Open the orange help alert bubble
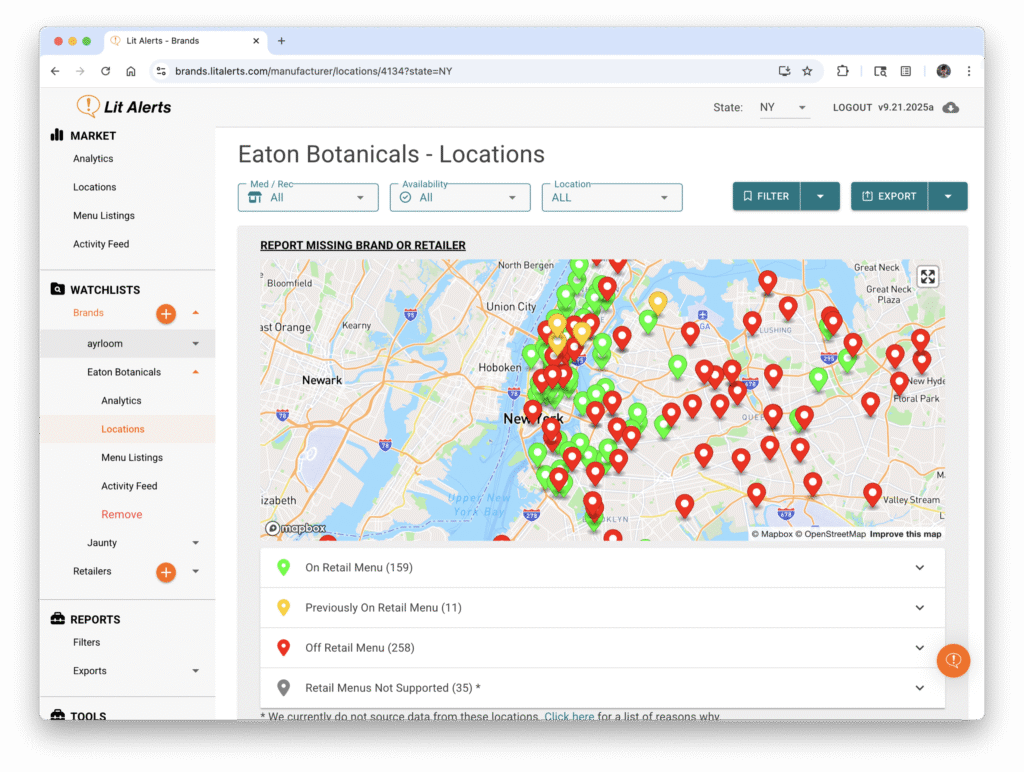 pyautogui.click(x=953, y=661)
